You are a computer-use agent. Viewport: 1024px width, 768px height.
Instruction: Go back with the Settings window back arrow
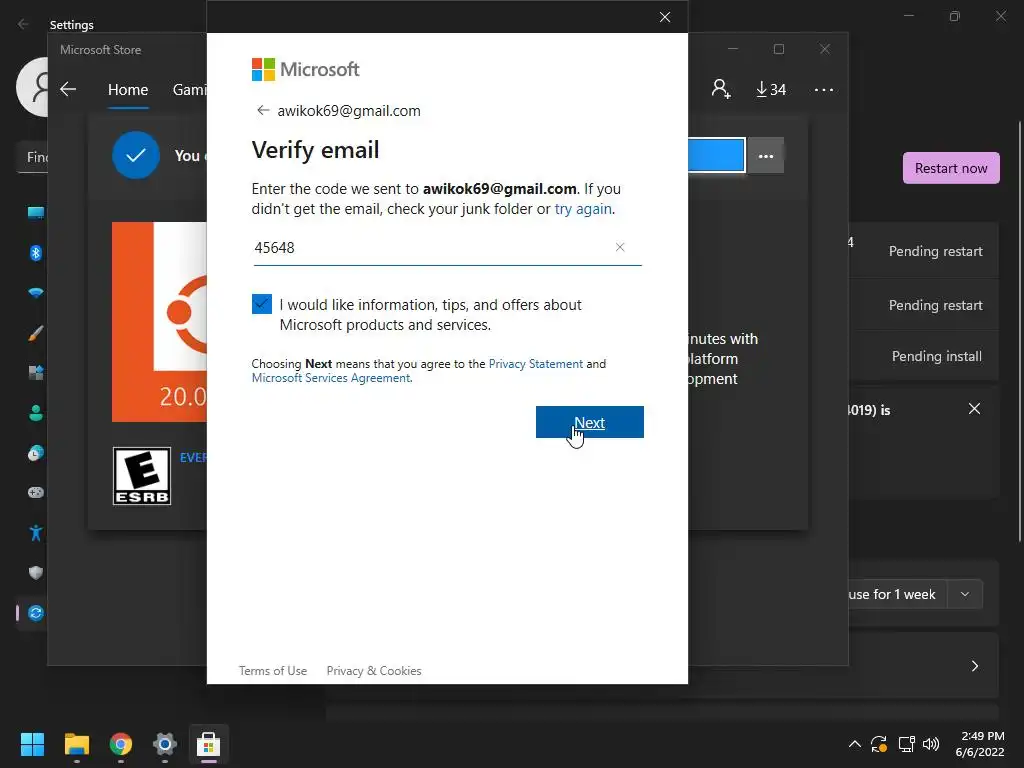tap(23, 24)
